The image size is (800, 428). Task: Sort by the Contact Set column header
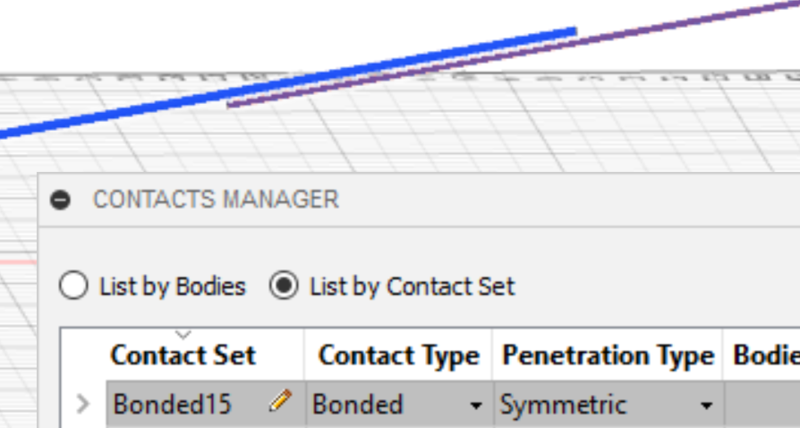(x=183, y=356)
